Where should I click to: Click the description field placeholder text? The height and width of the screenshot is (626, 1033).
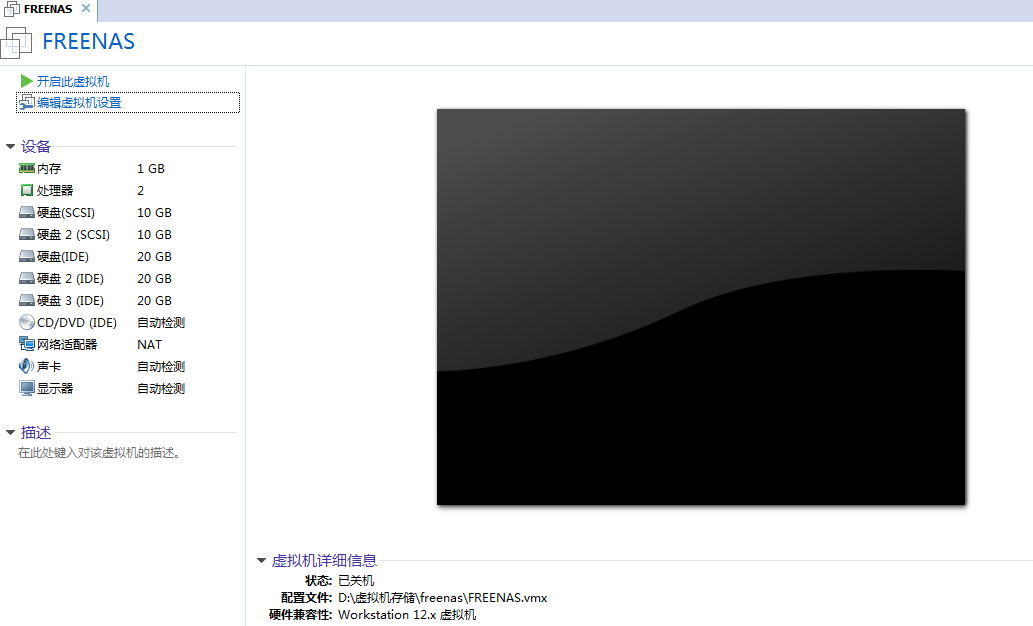pyautogui.click(x=99, y=453)
